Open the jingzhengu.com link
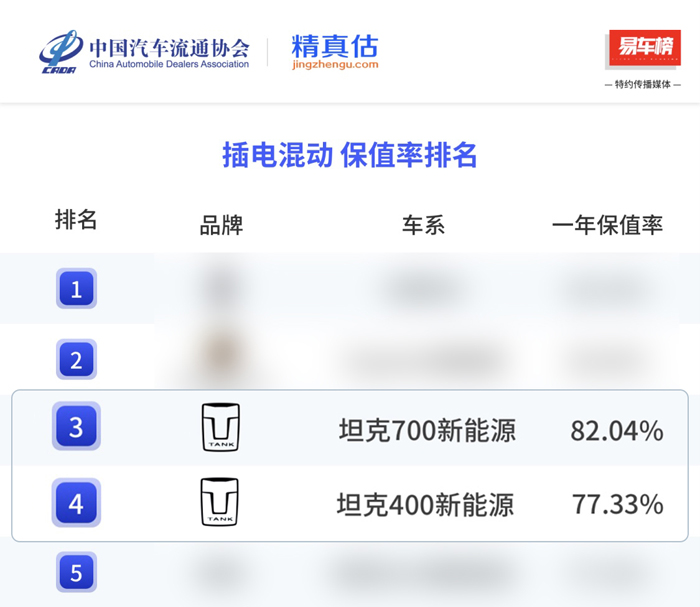 pyautogui.click(x=335, y=65)
